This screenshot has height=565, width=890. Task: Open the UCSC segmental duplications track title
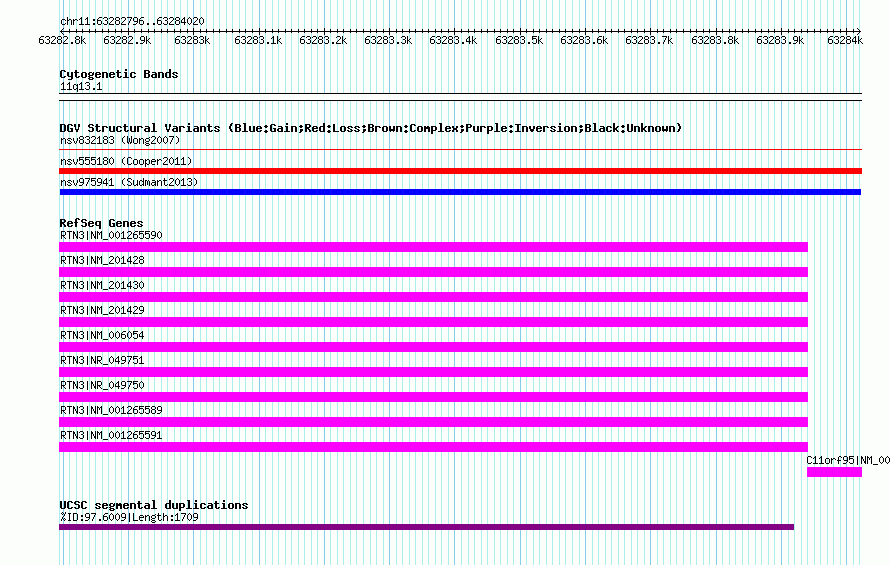[154, 505]
